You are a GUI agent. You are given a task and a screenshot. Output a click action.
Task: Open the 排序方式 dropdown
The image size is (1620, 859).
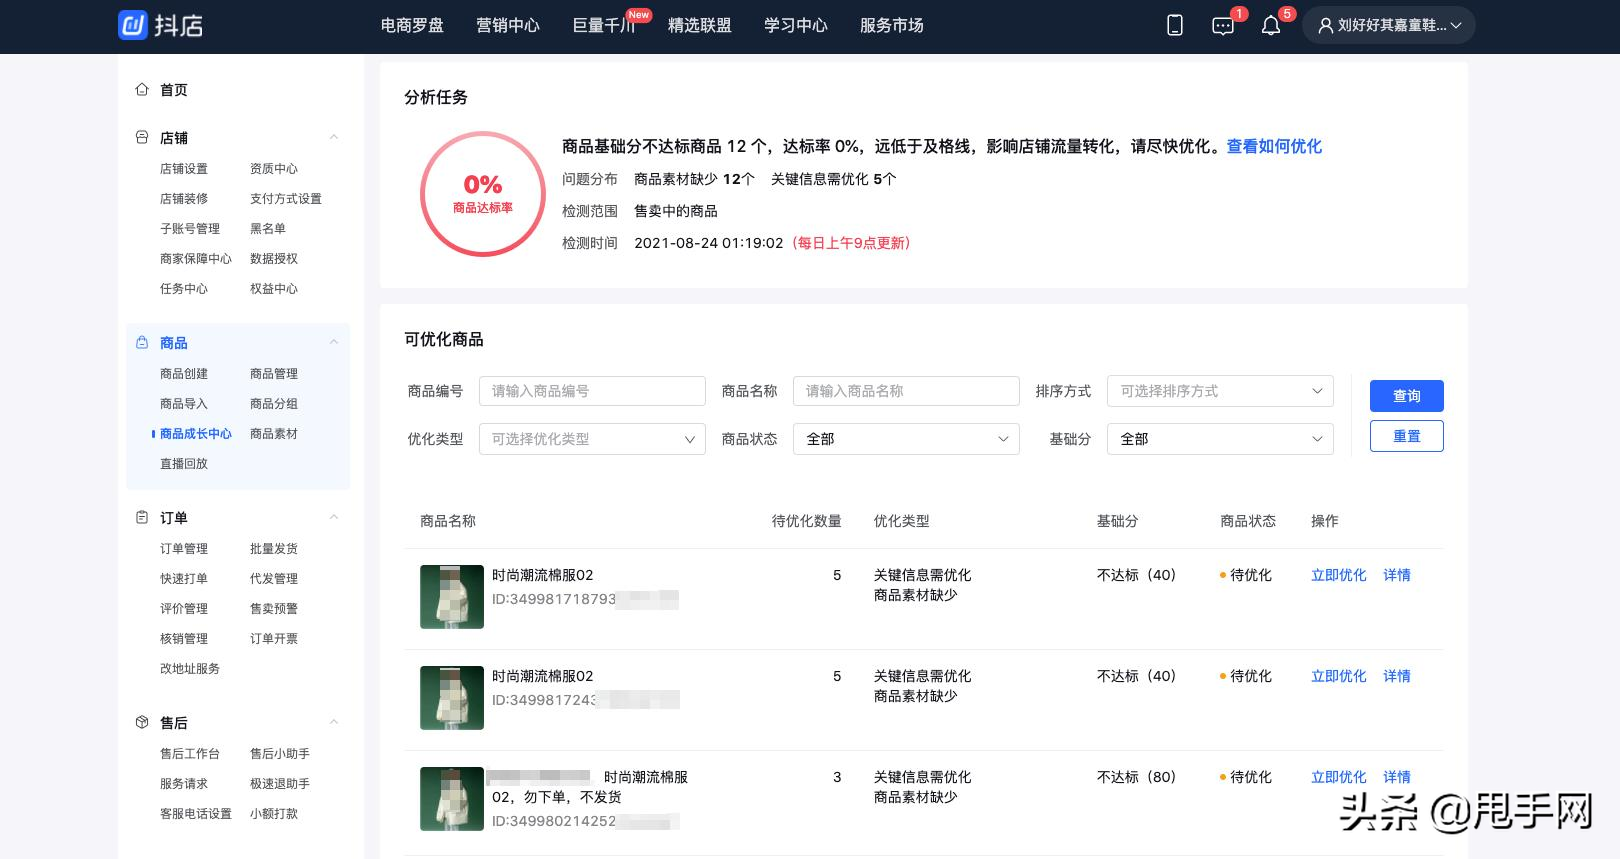1220,391
